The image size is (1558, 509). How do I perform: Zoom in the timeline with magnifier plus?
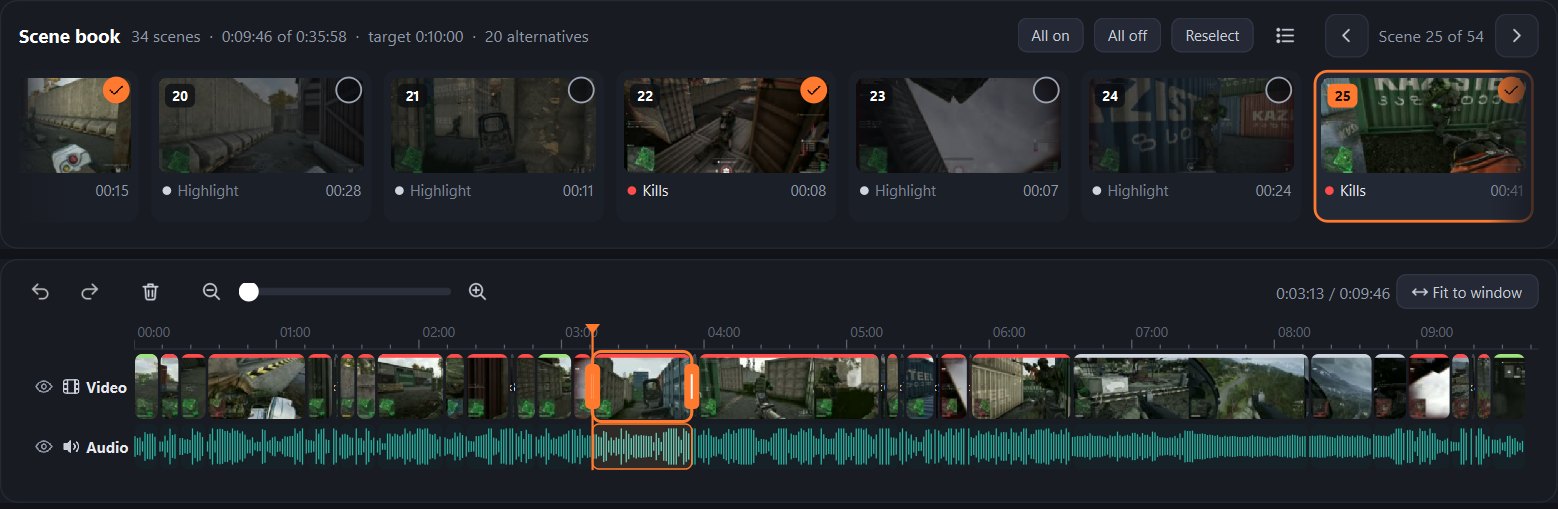pos(477,292)
